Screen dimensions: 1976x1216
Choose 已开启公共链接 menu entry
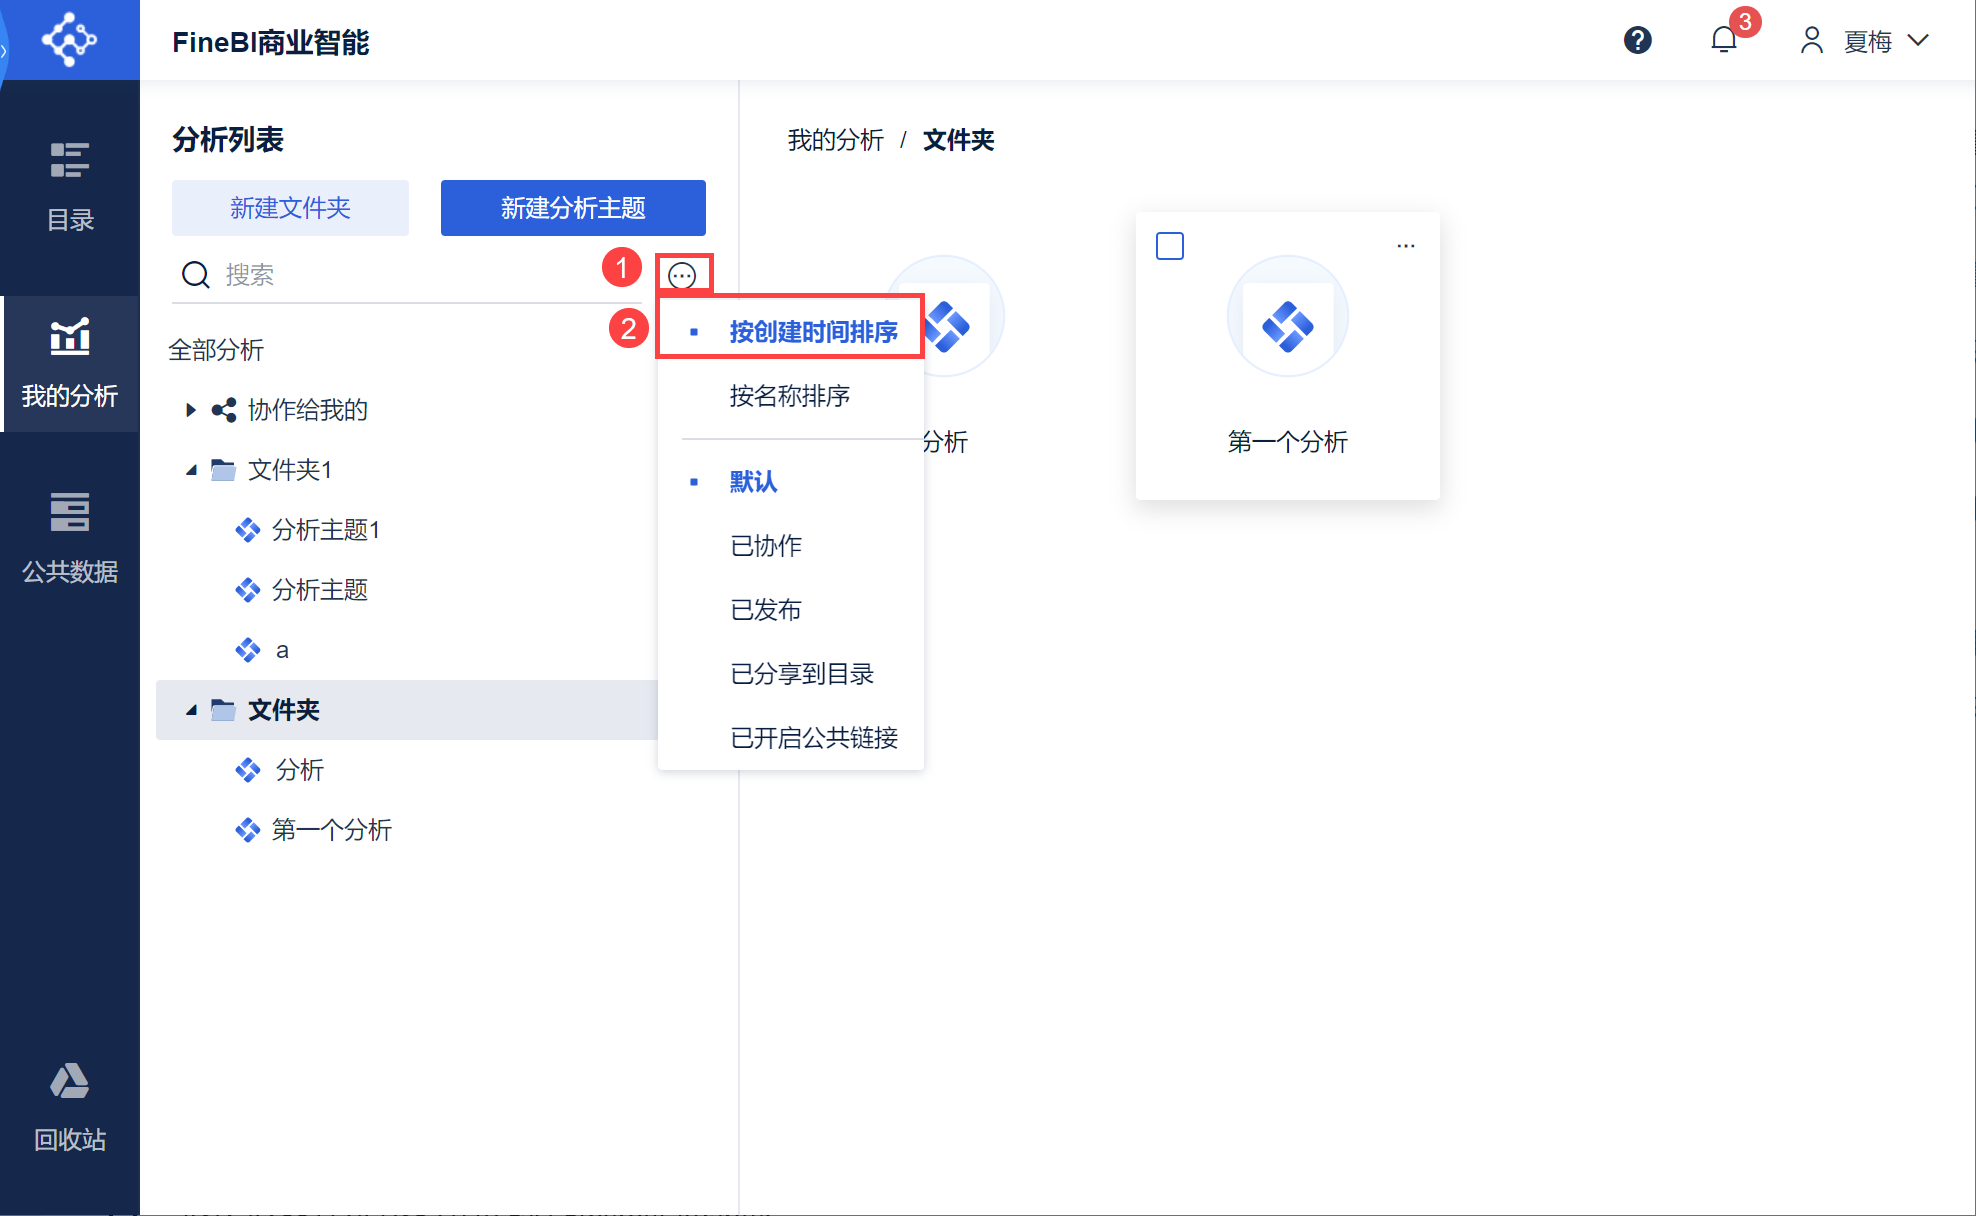[x=813, y=738]
